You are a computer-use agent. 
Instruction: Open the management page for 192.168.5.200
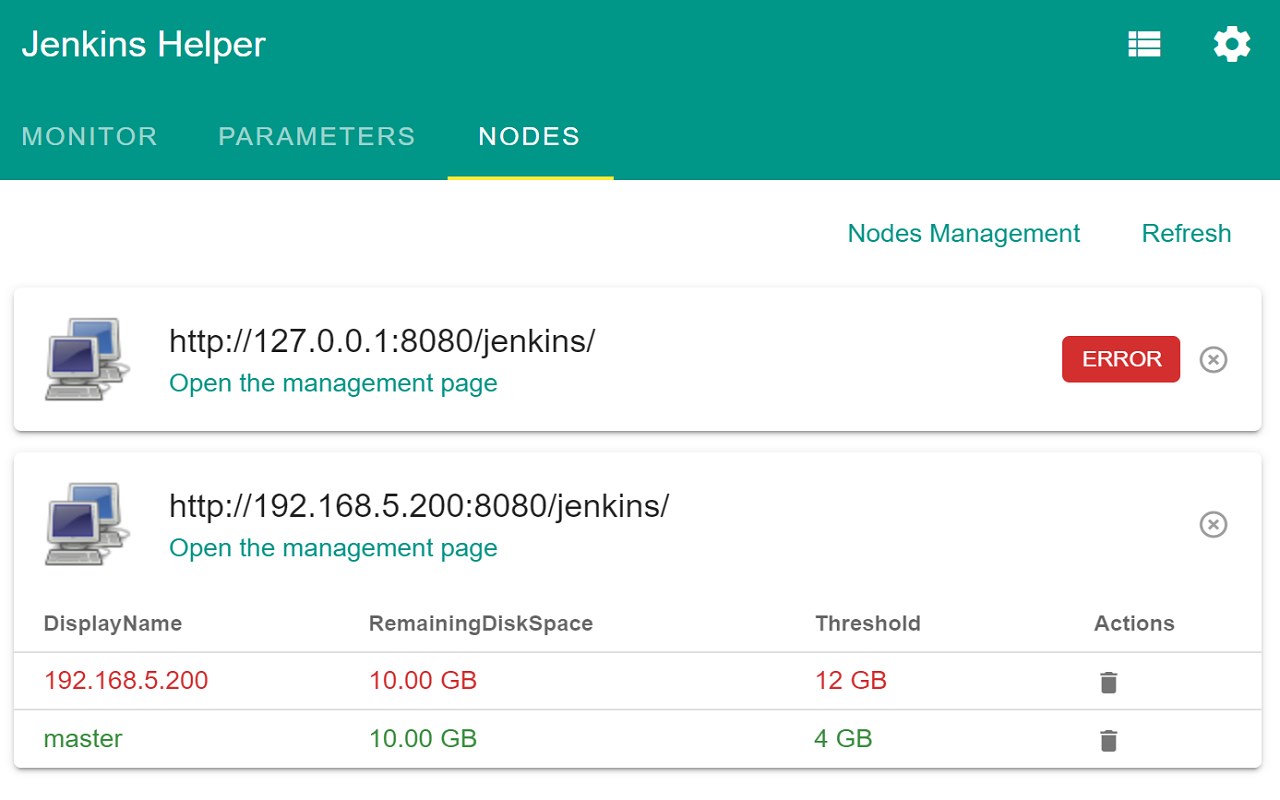[333, 548]
